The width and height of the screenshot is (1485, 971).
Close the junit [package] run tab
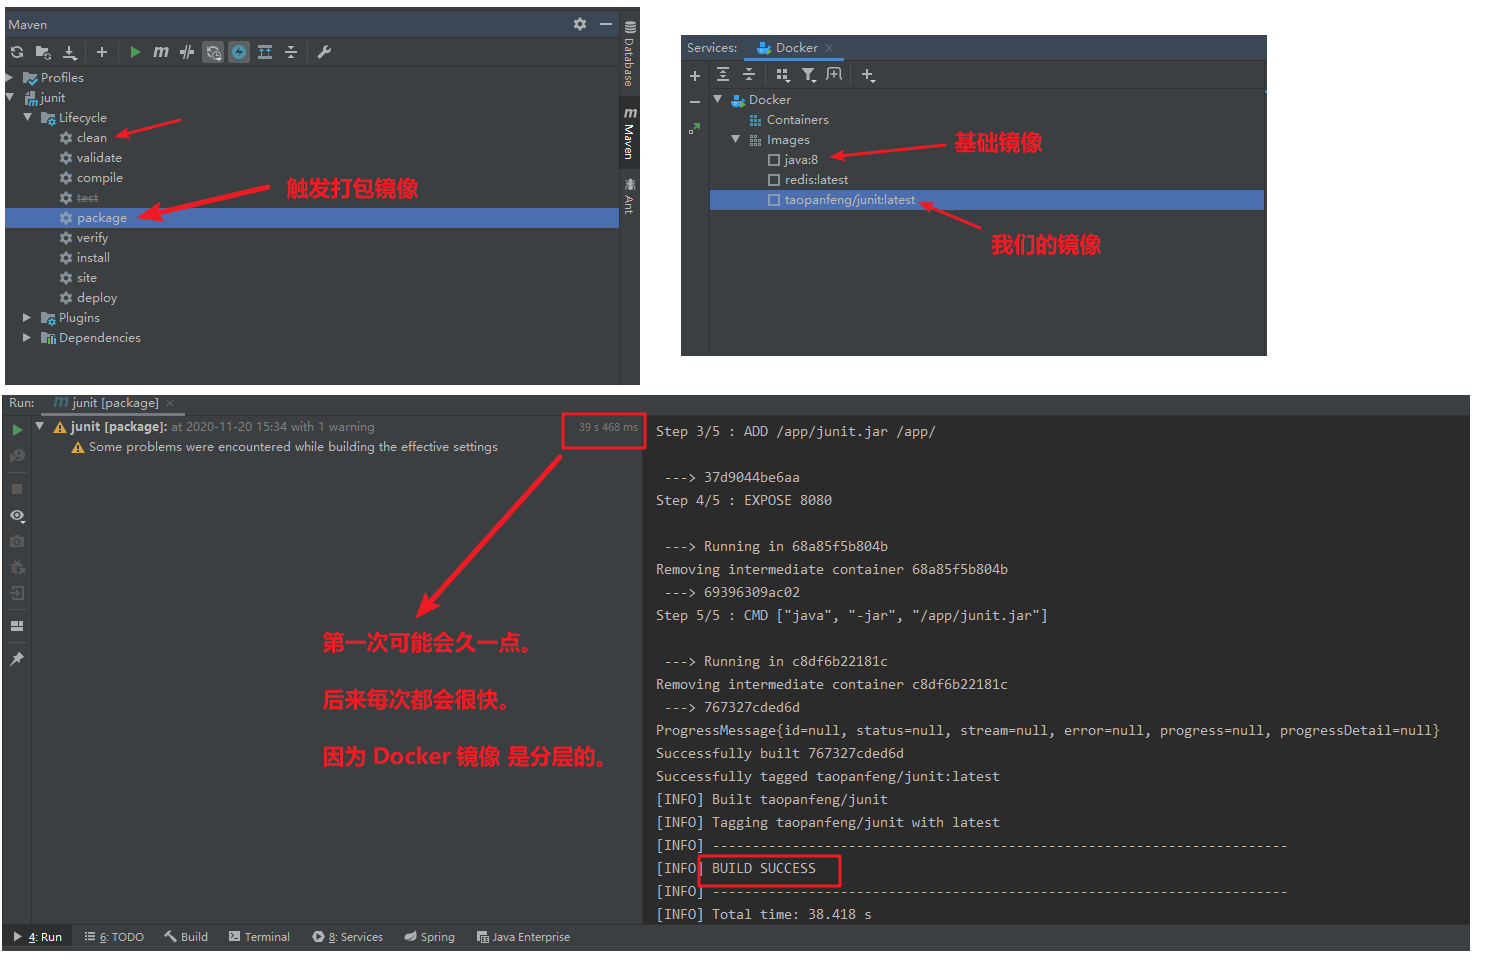(170, 403)
